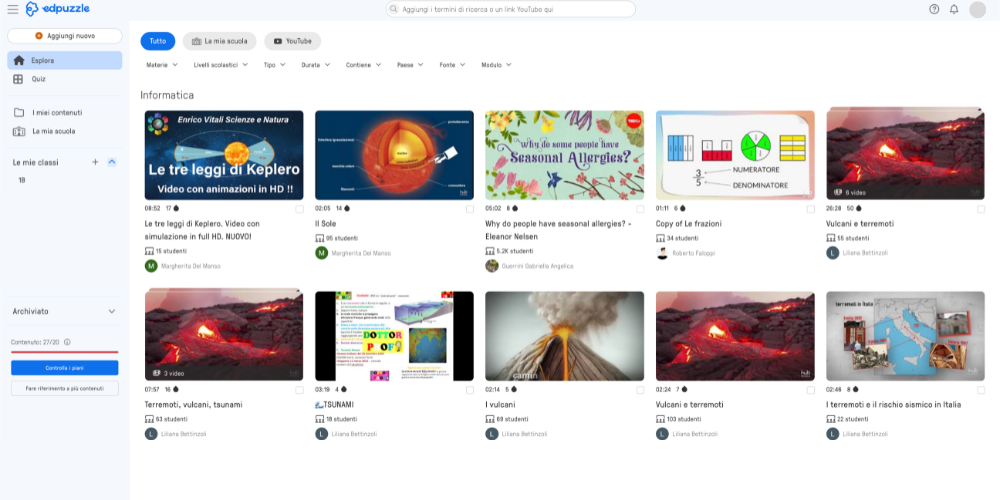Click camera icon in La mia scuola chip
Image resolution: width=1000 pixels, height=500 pixels.
click(x=196, y=41)
